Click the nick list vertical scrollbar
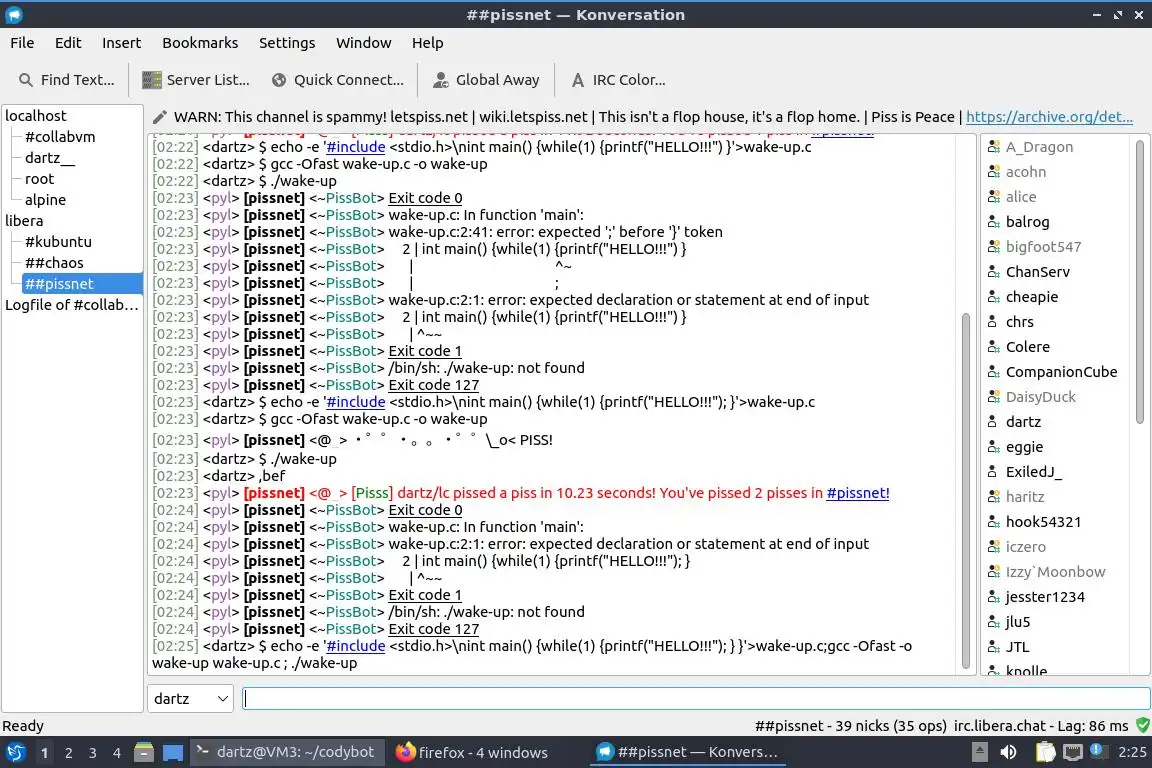Viewport: 1152px width, 768px height. click(1140, 283)
